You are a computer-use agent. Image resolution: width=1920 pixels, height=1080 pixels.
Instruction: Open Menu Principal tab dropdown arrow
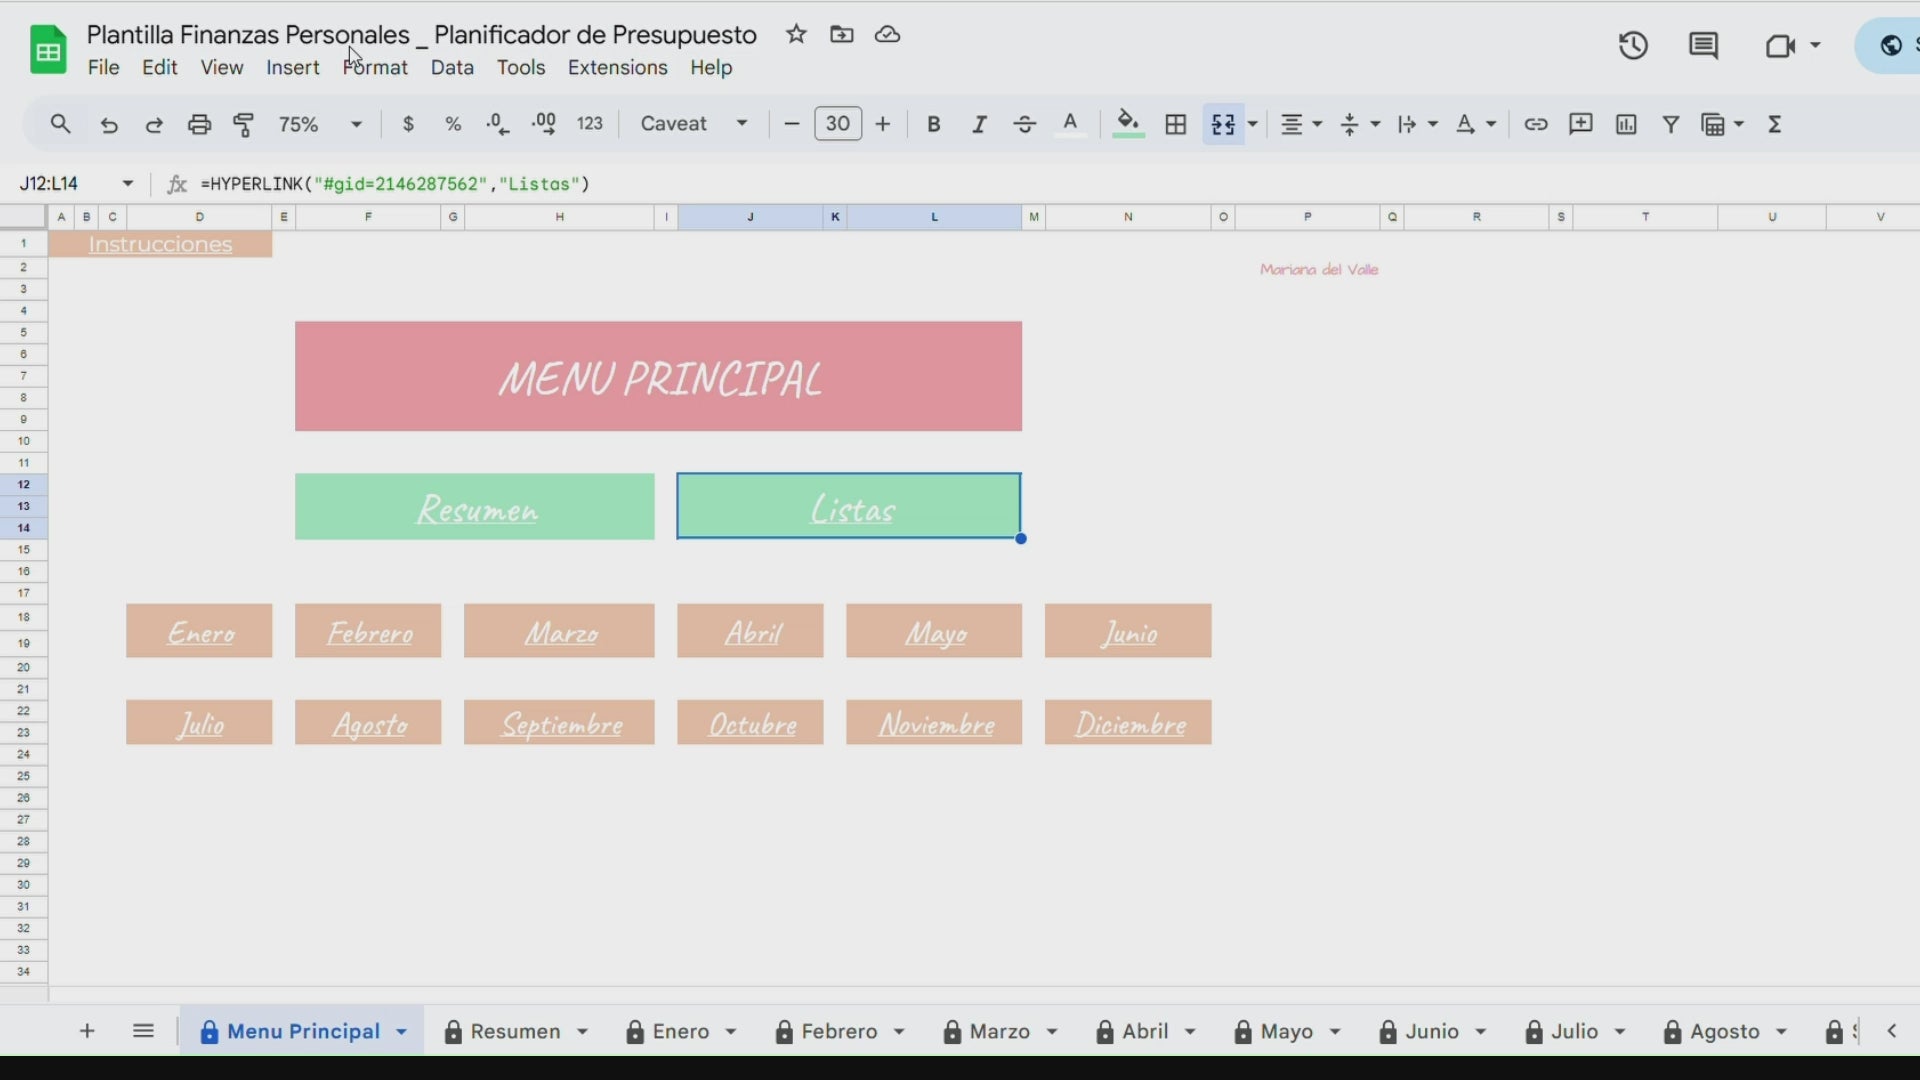[x=402, y=1032]
